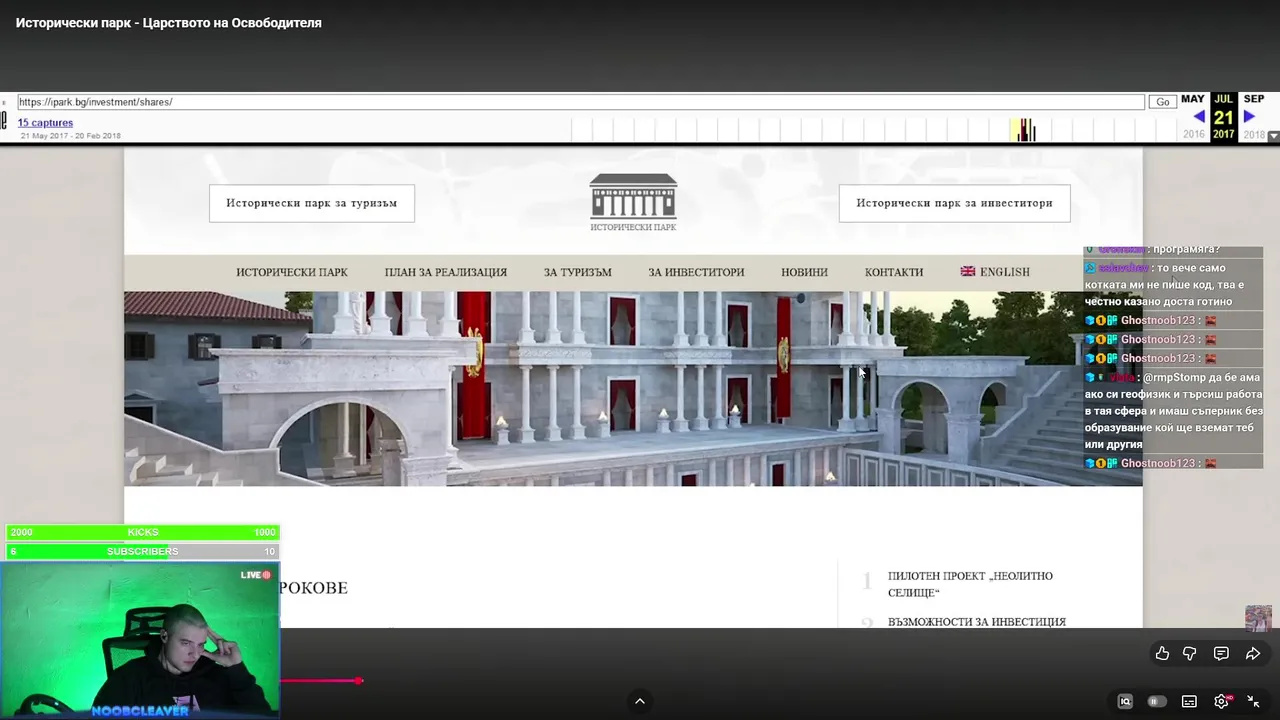Click the JUL 21 2017 date box
This screenshot has height=720, width=1280.
[1224, 117]
